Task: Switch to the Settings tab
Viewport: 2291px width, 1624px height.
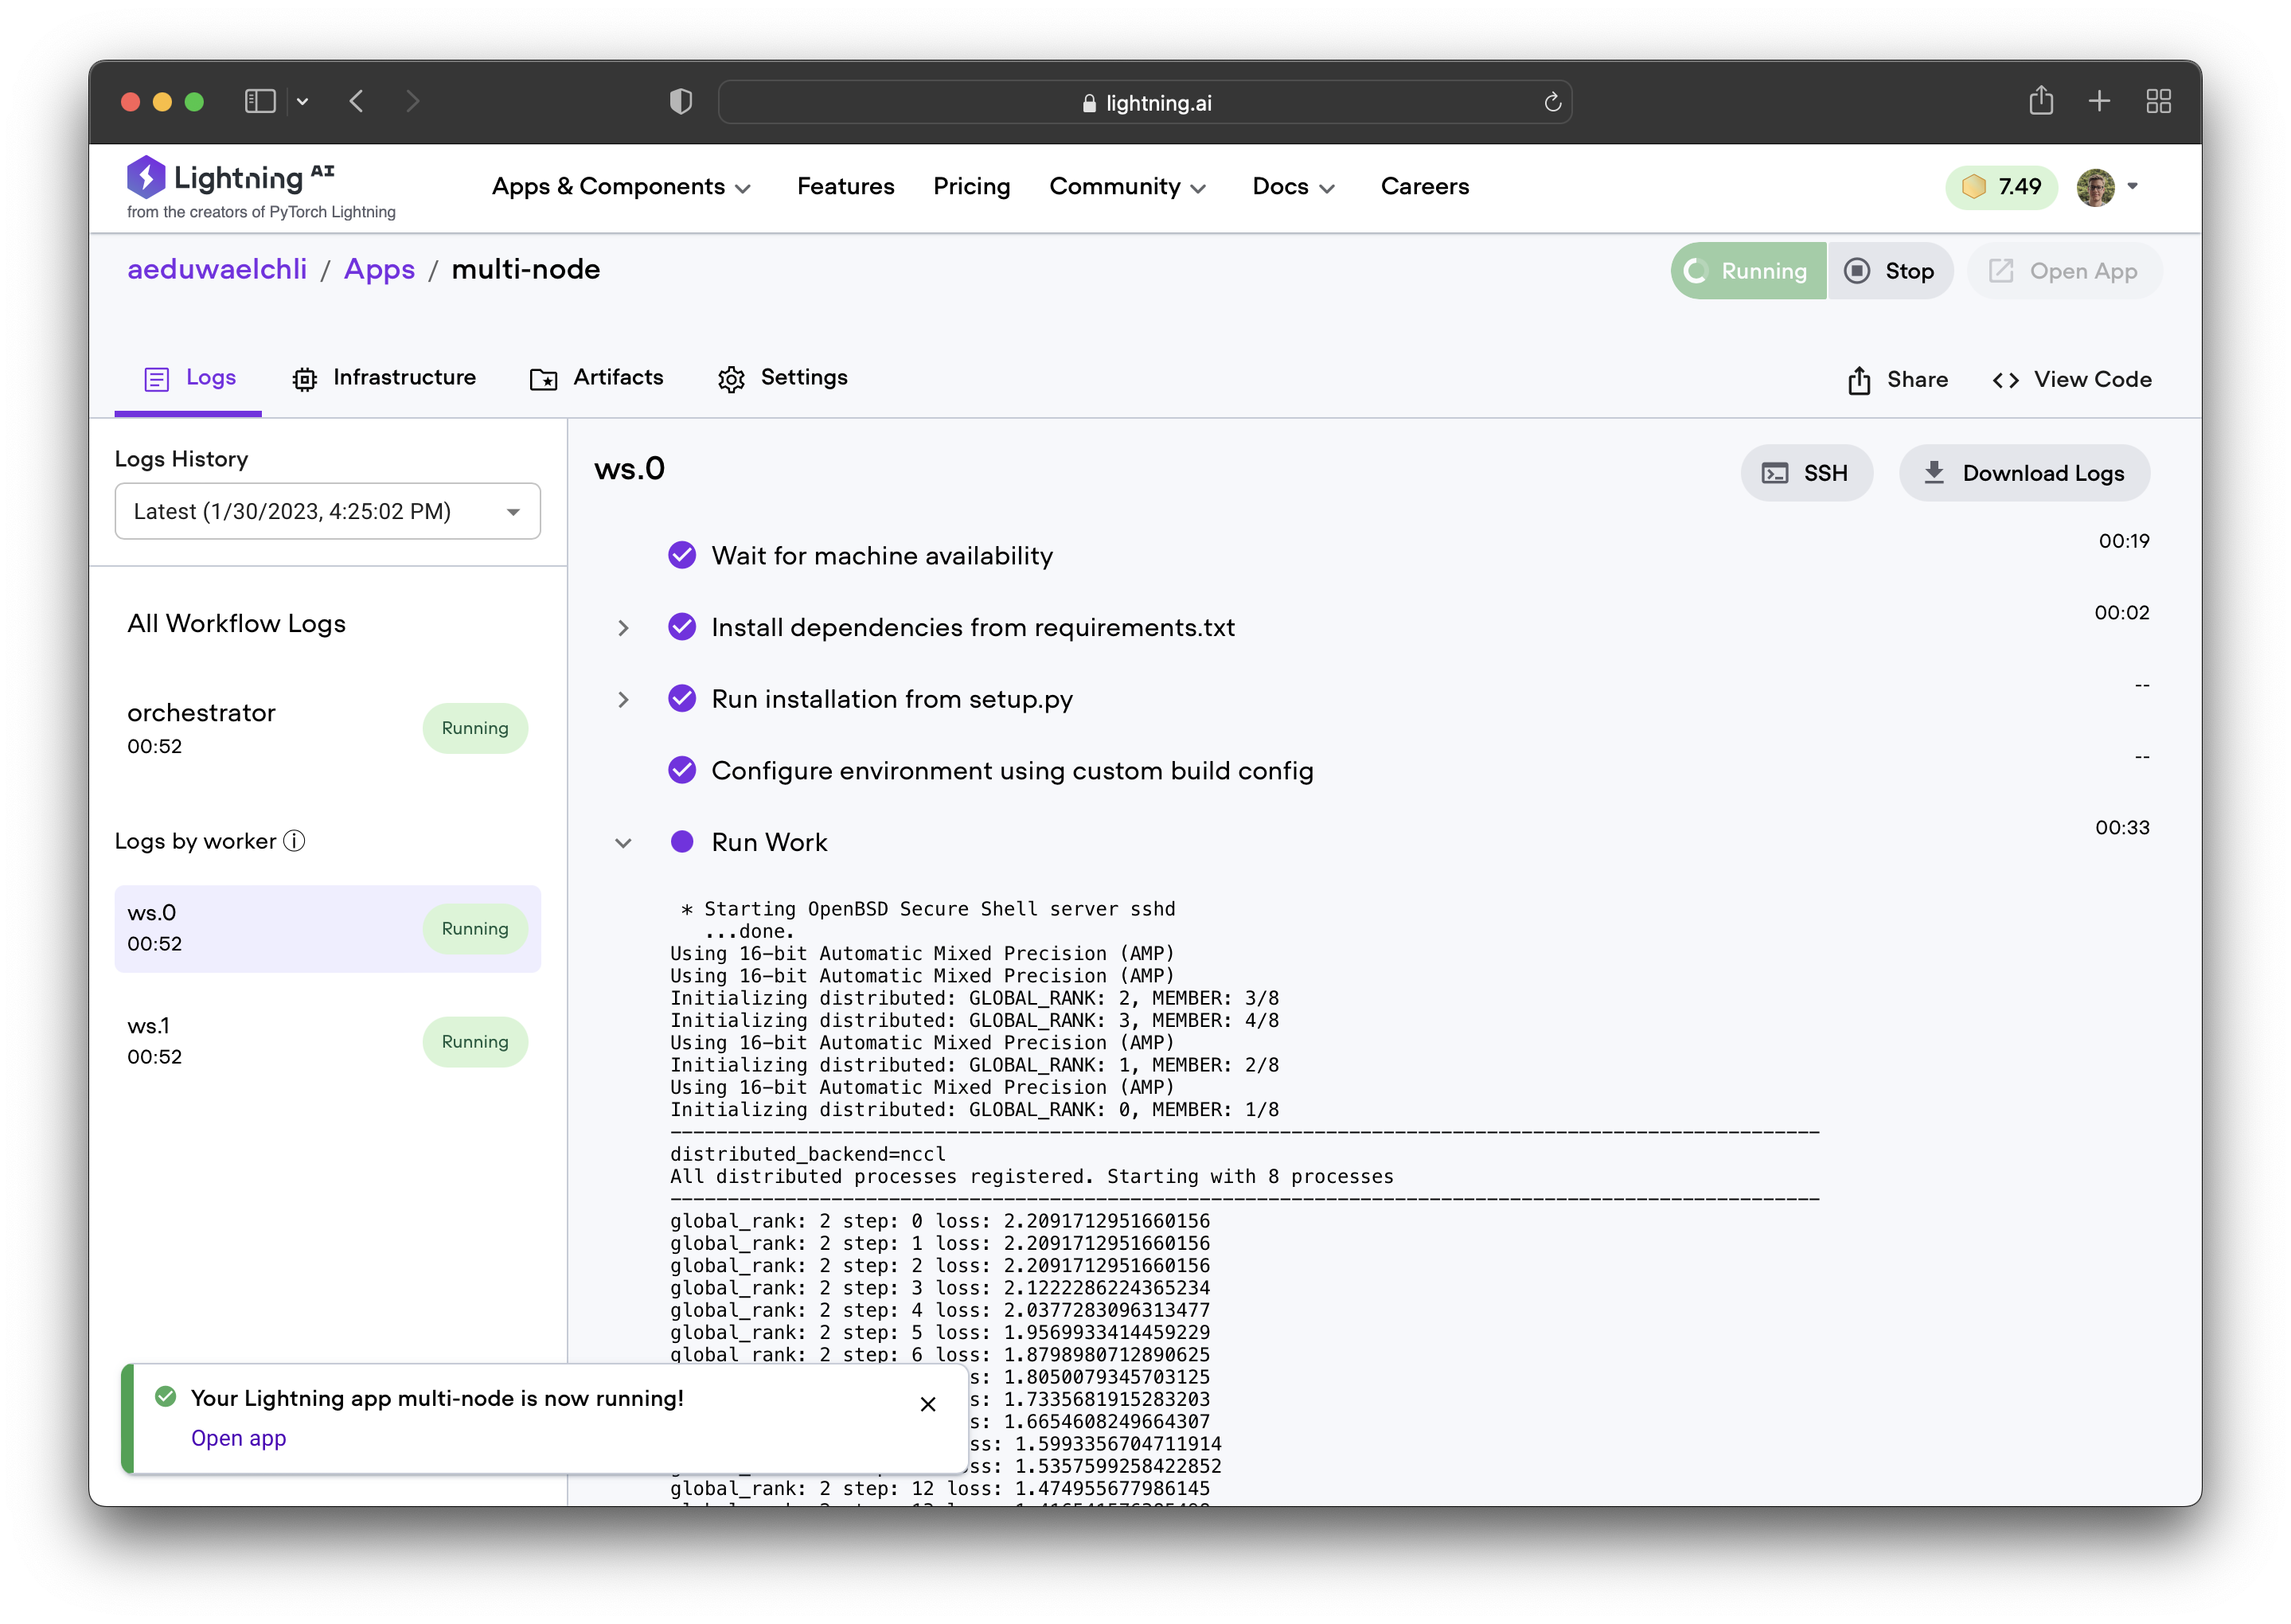Action: pyautogui.click(x=782, y=378)
